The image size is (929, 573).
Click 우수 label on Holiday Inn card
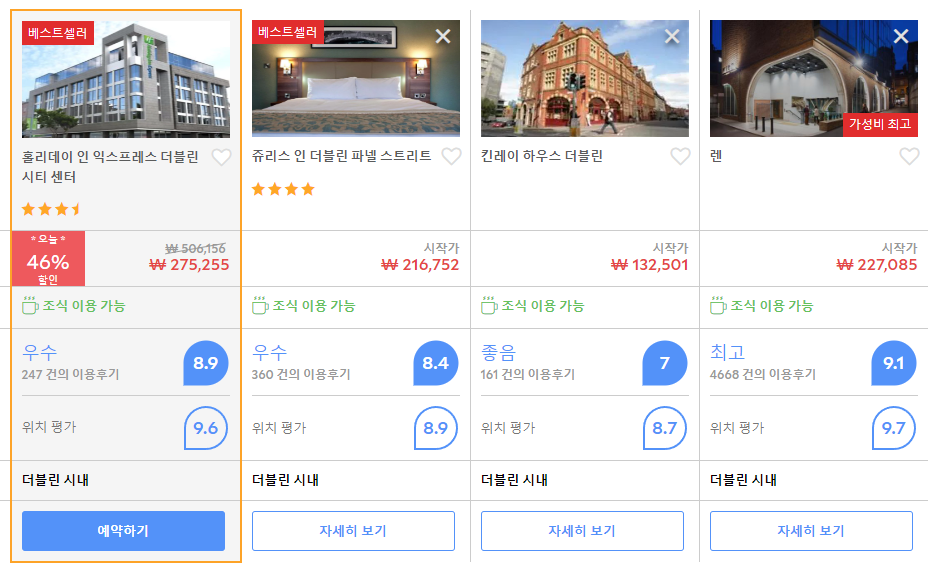pos(40,353)
